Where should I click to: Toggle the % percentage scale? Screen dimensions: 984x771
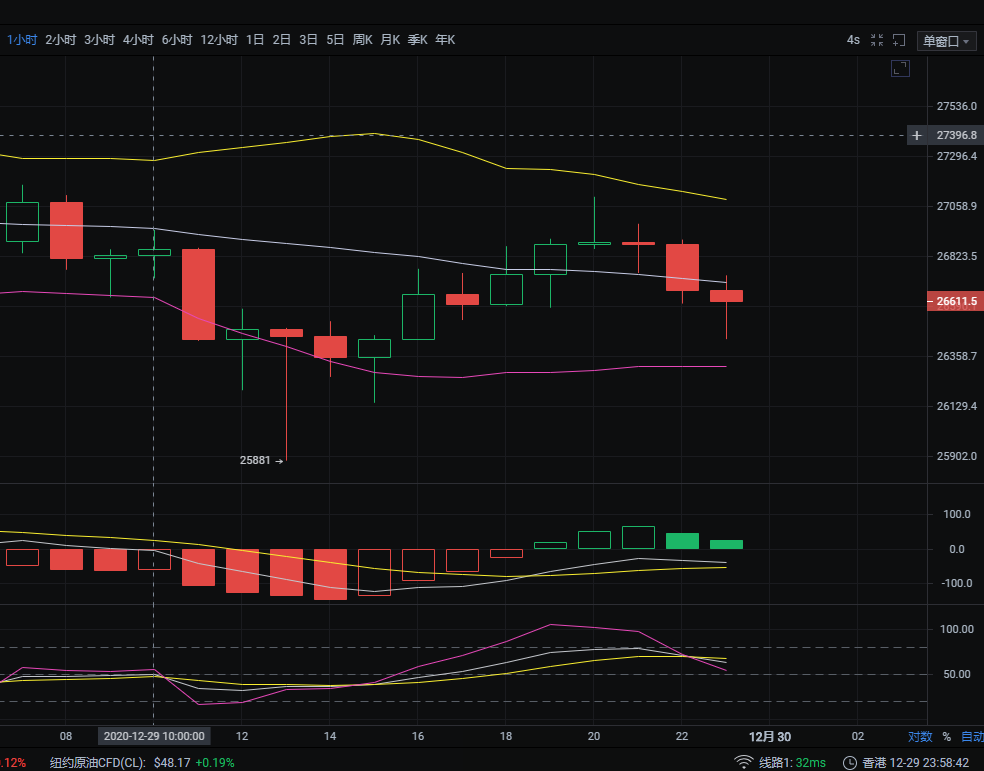click(946, 736)
